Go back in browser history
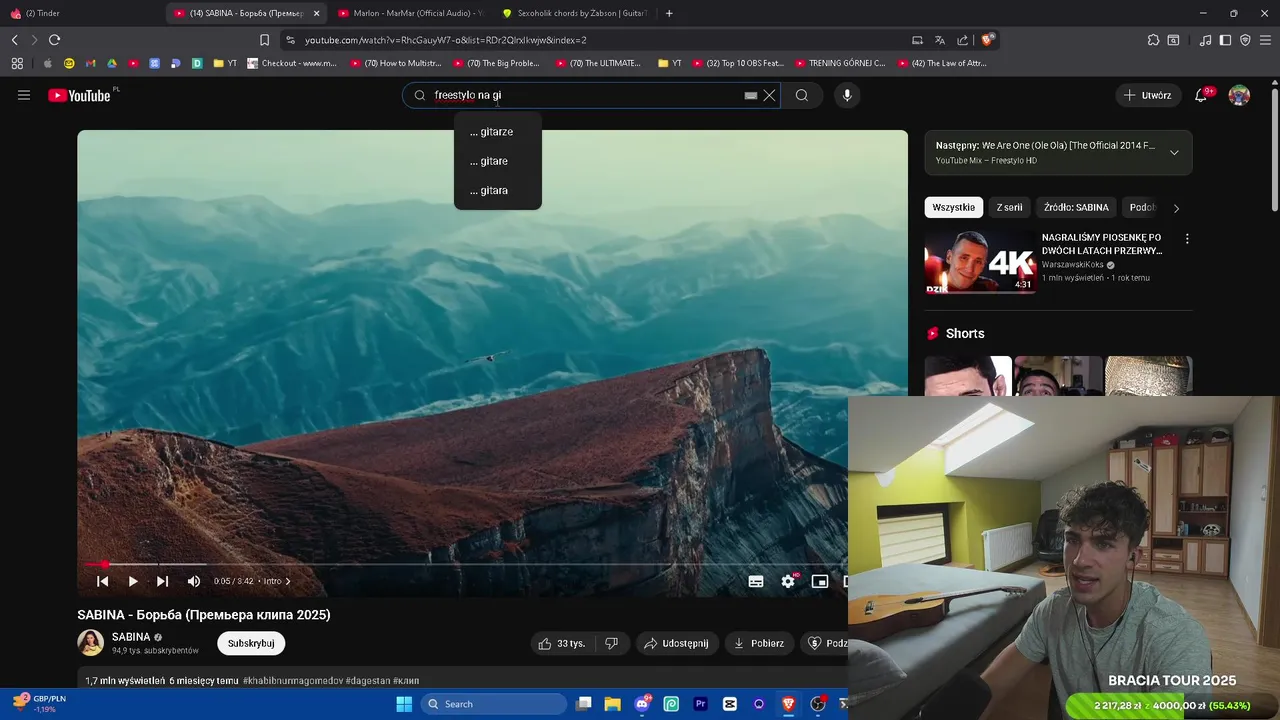Viewport: 1280px width, 720px height. [x=14, y=40]
